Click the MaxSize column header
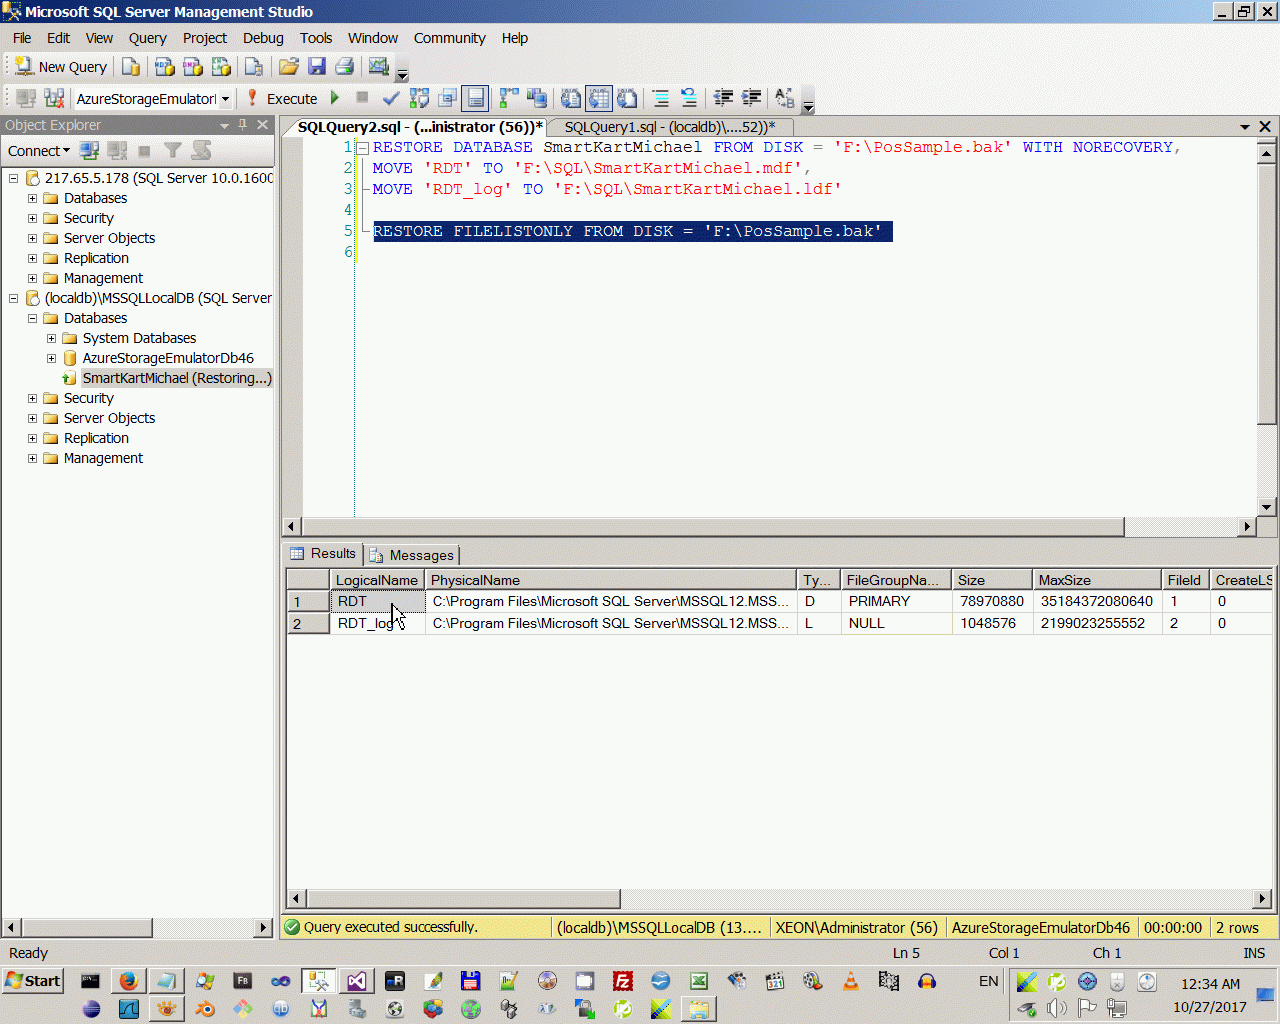The image size is (1280, 1024). click(x=1097, y=580)
